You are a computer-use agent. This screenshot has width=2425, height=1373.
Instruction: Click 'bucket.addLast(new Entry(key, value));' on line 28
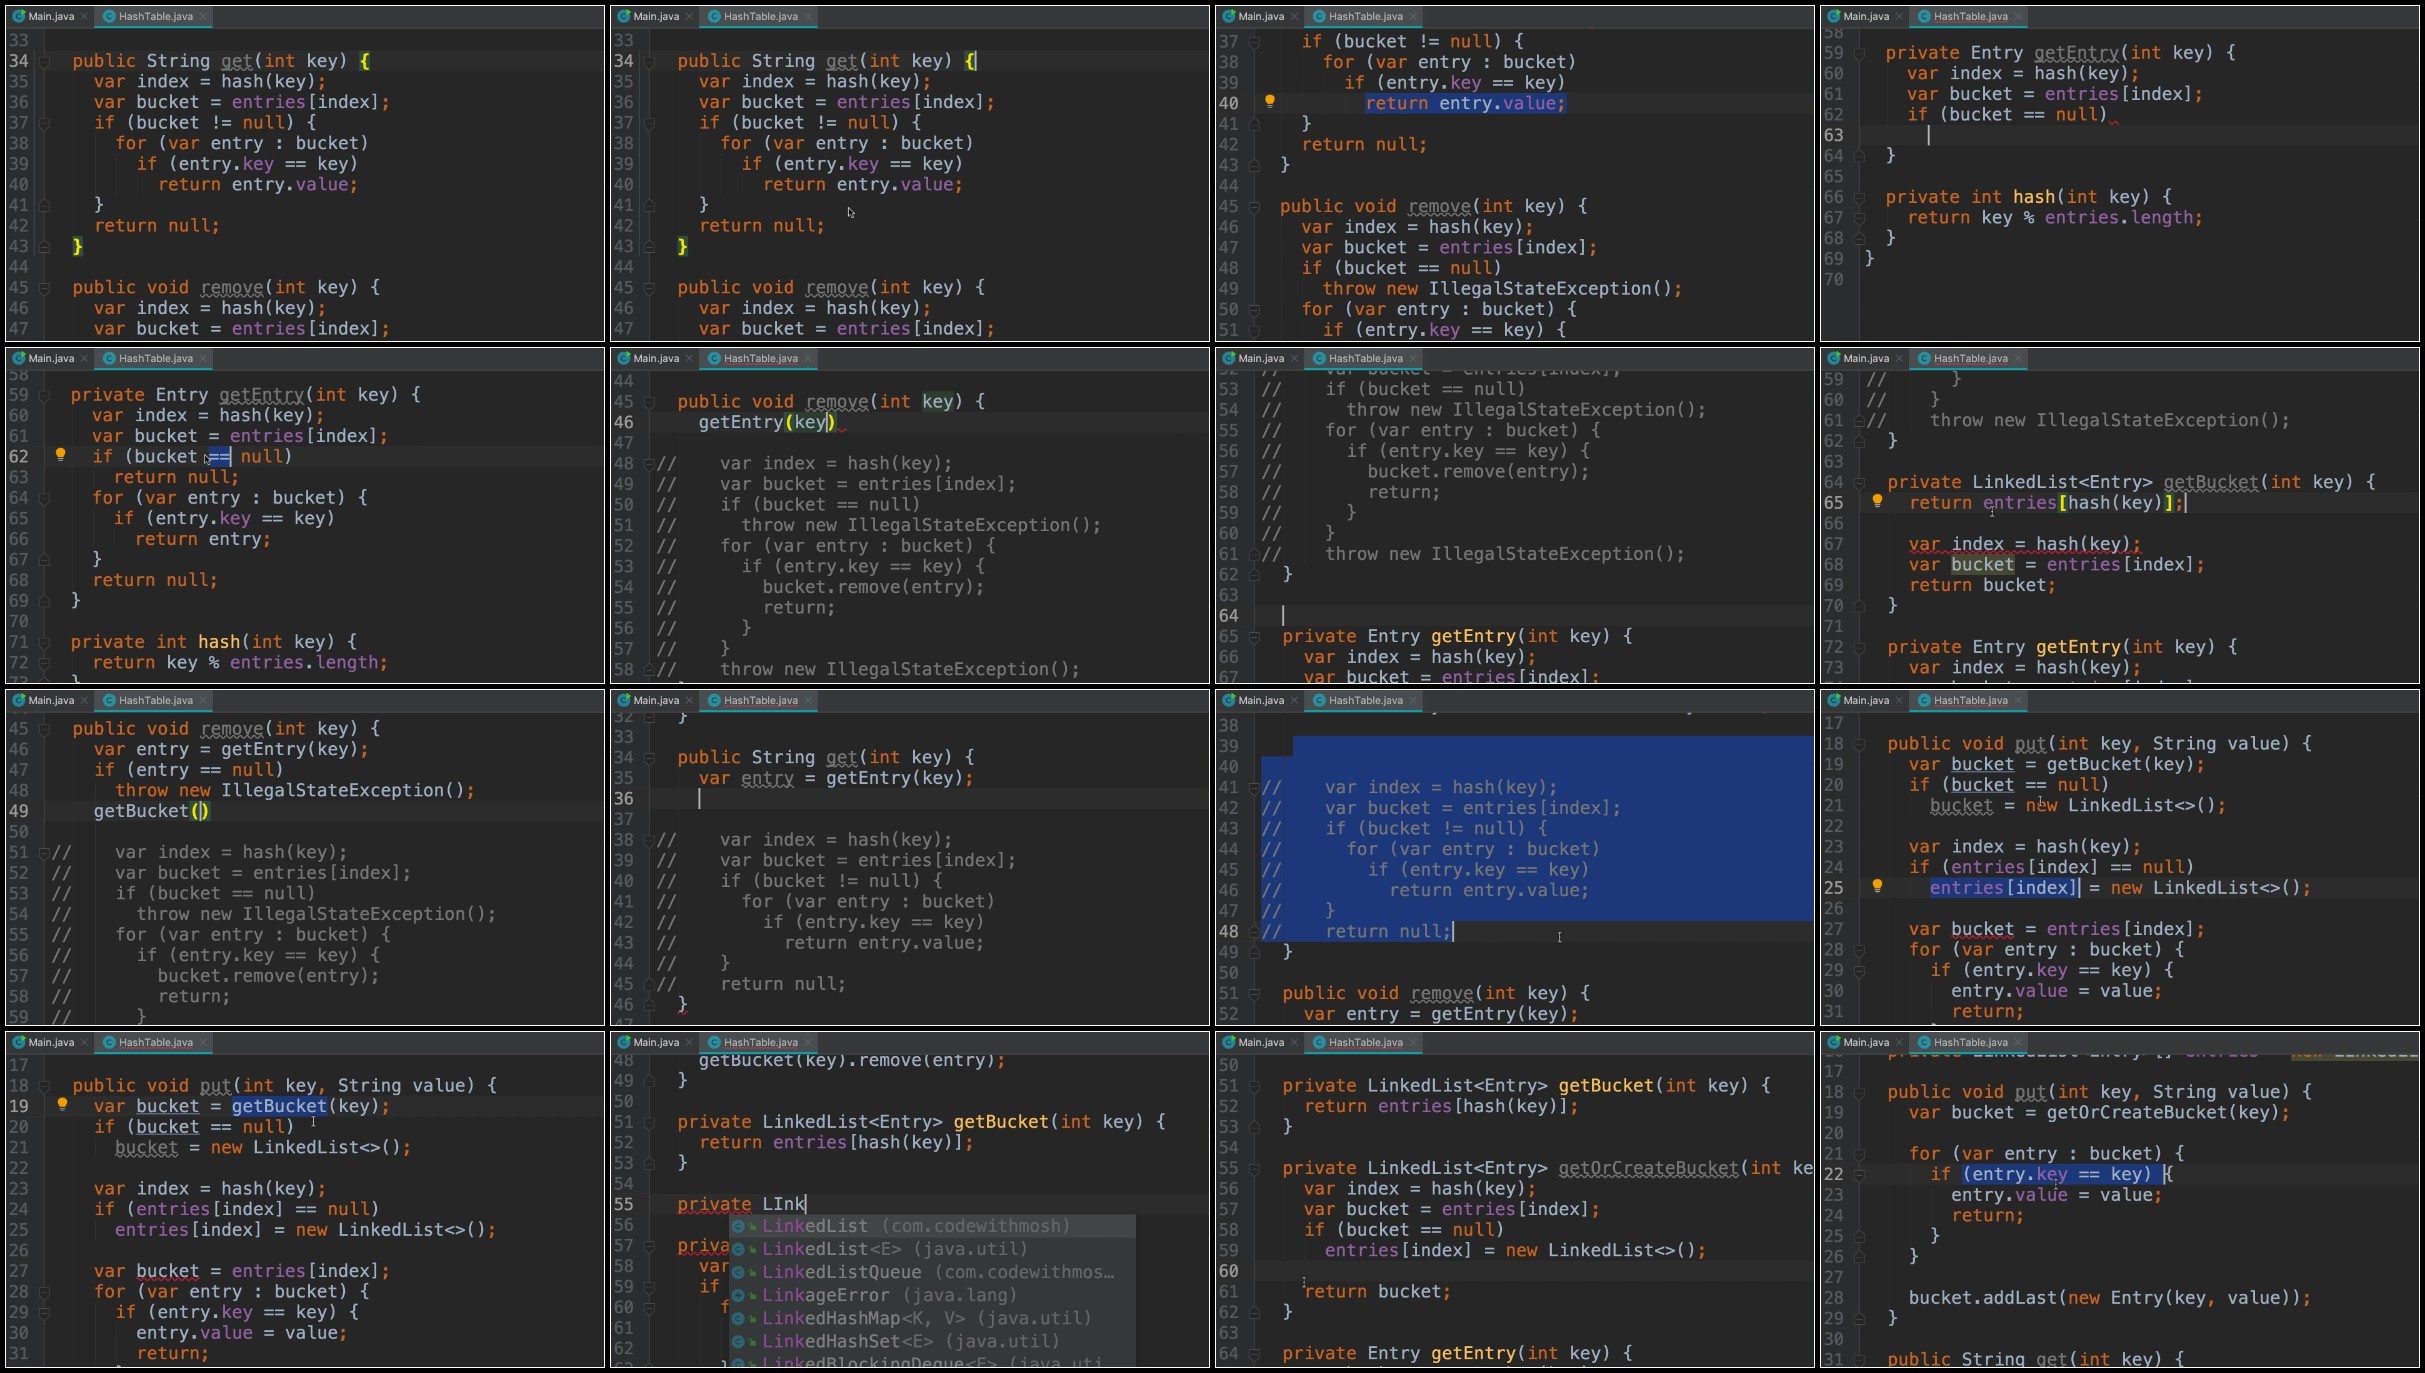click(2110, 1298)
